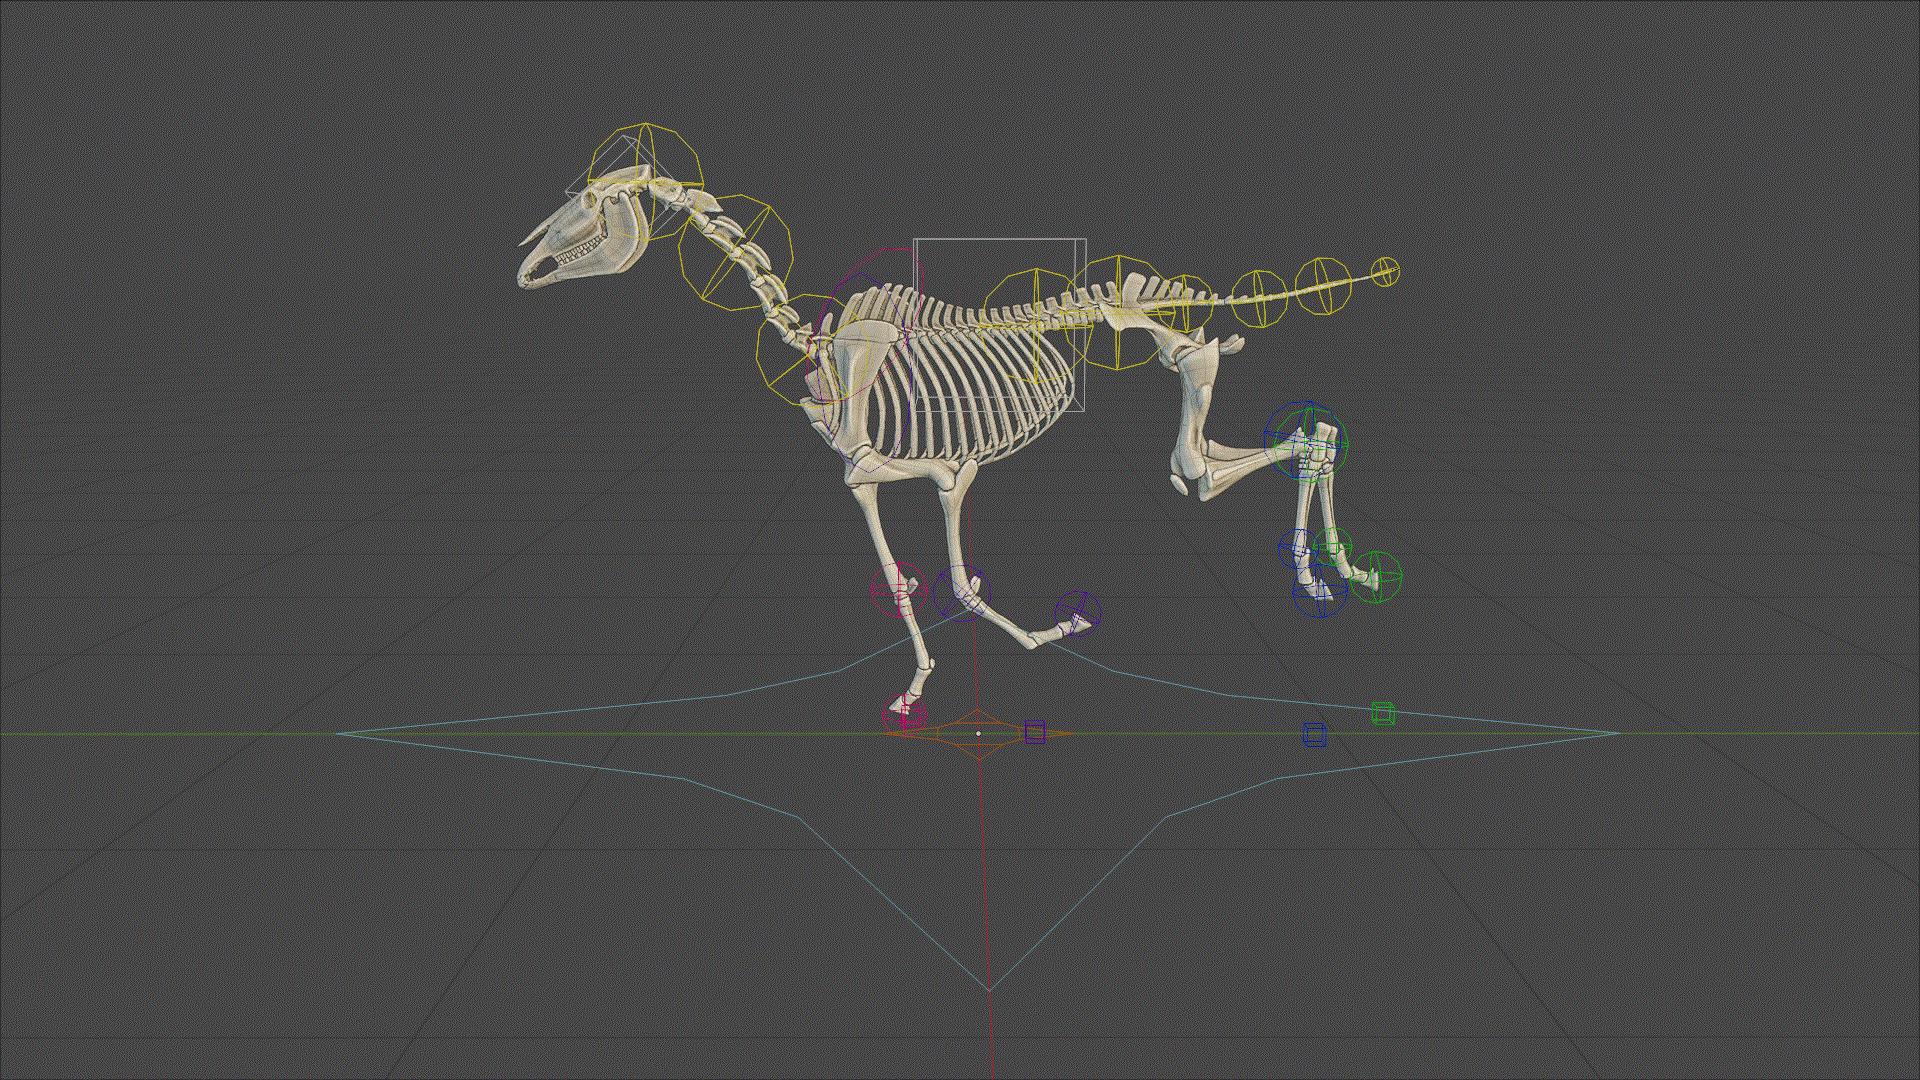
Task: Select the purple front knee control sphere
Action: [x=960, y=590]
